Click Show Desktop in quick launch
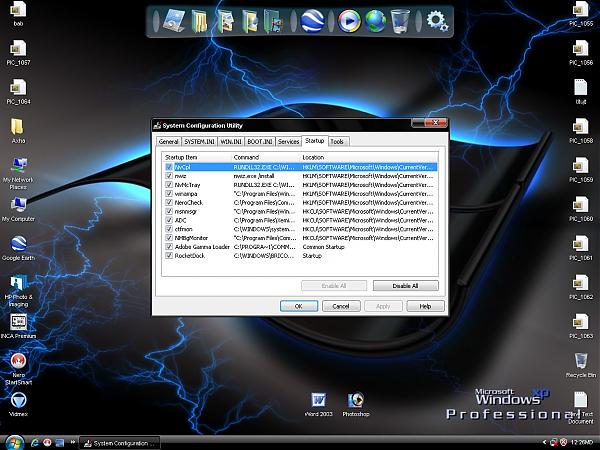Screen dimensions: 600x450 point(60,443)
